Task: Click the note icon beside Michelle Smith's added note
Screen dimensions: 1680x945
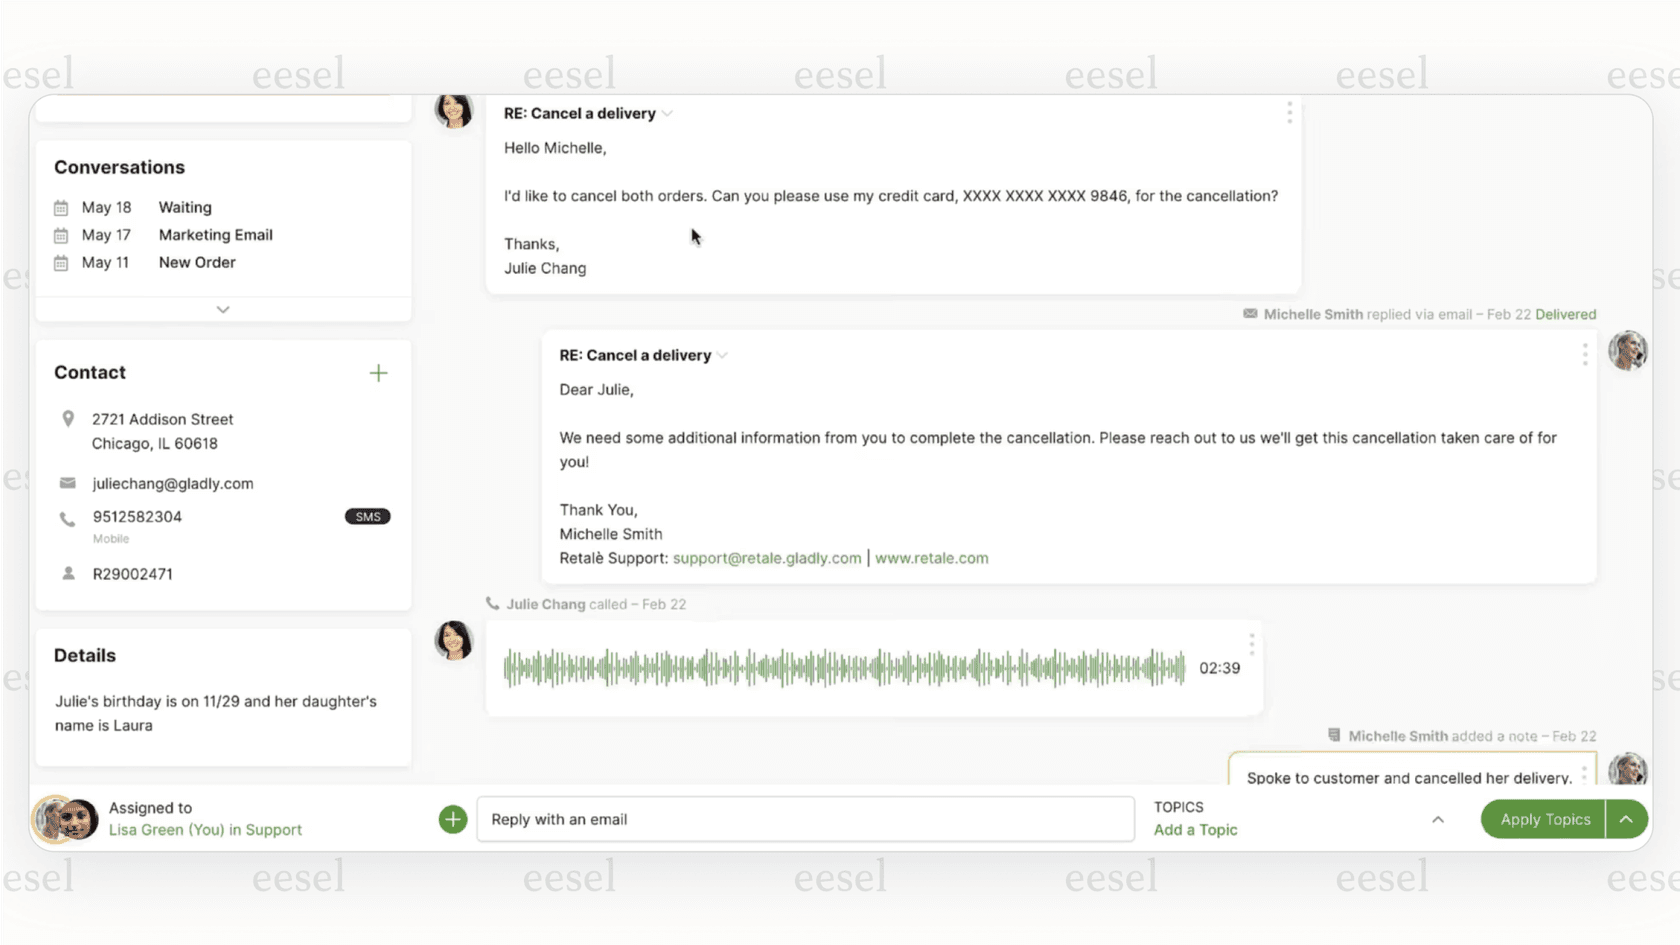Action: (1334, 735)
